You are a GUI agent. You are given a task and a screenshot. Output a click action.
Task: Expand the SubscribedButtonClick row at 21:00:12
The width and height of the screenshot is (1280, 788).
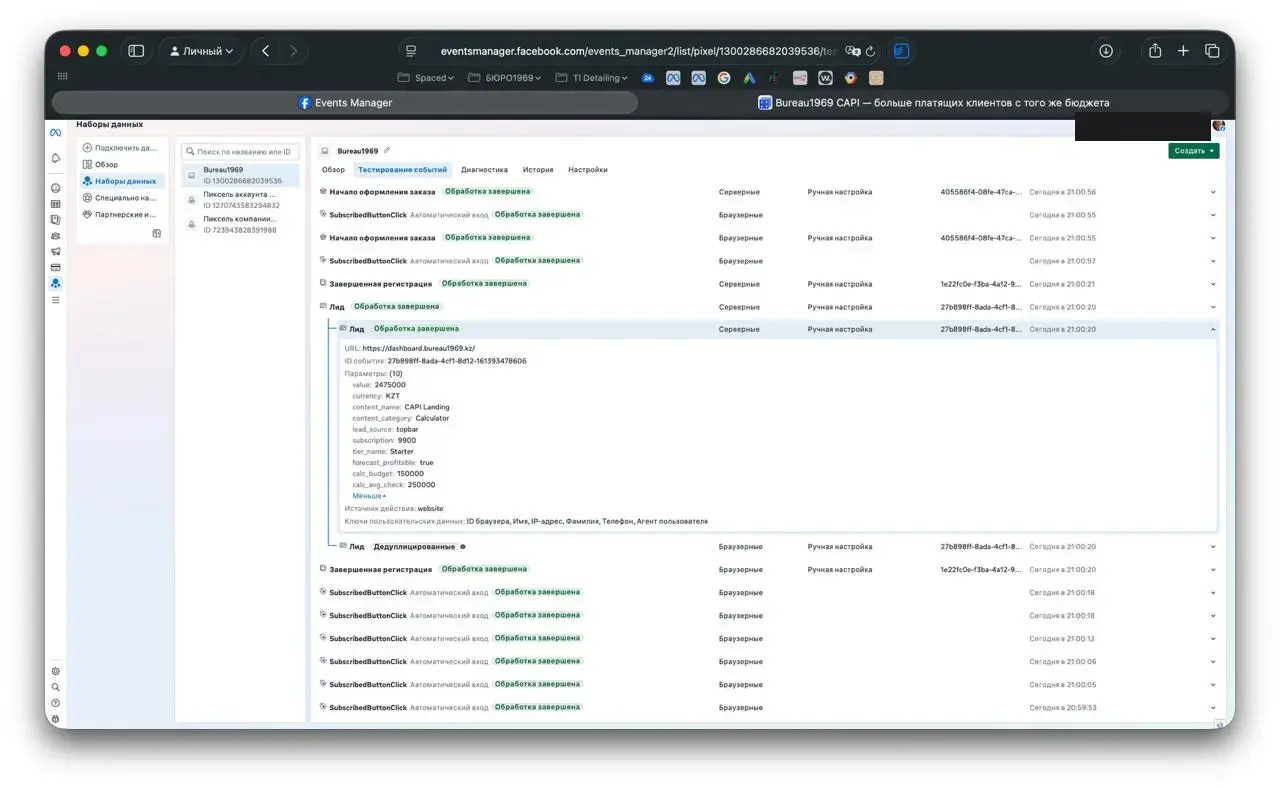pyautogui.click(x=1213, y=639)
